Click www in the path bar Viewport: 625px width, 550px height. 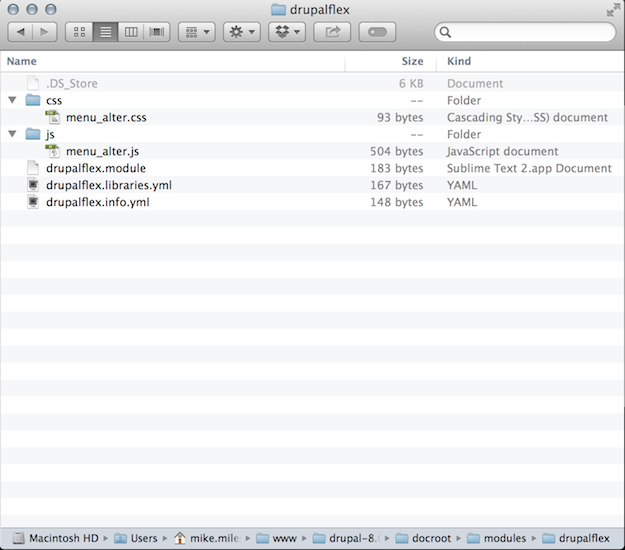[x=276, y=538]
